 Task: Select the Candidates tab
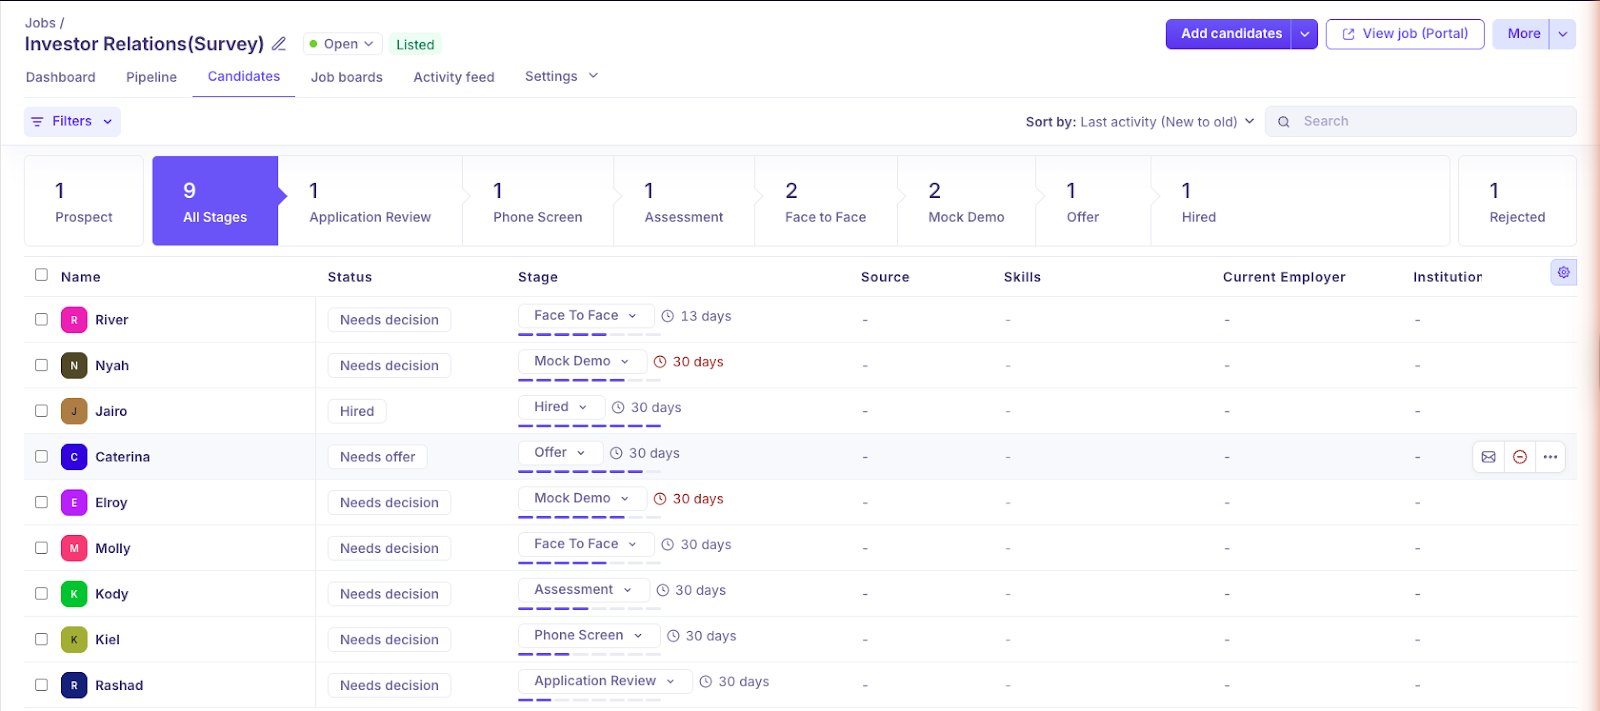244,76
